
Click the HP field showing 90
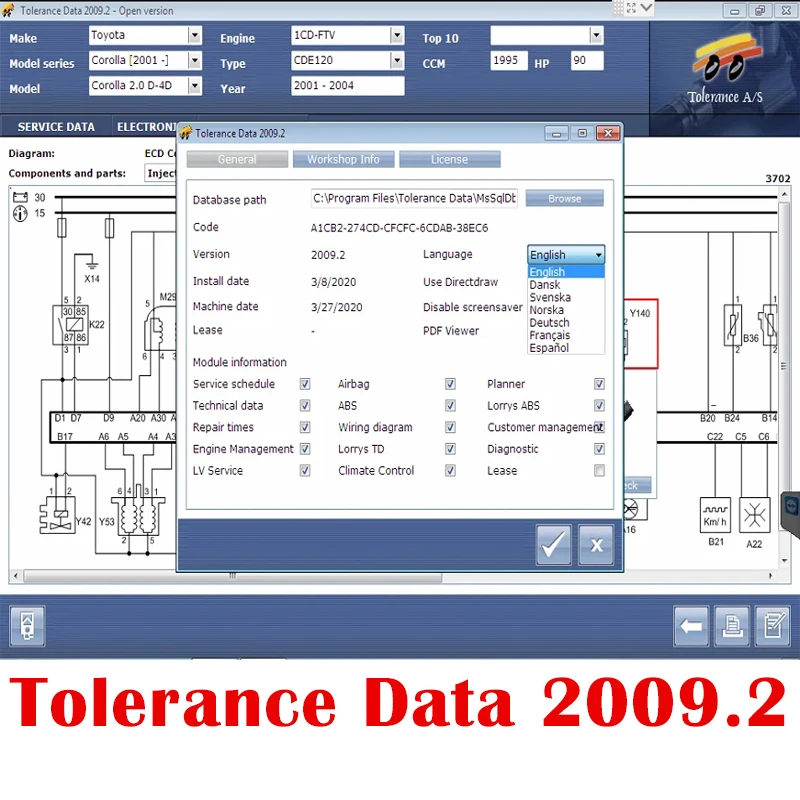587,61
